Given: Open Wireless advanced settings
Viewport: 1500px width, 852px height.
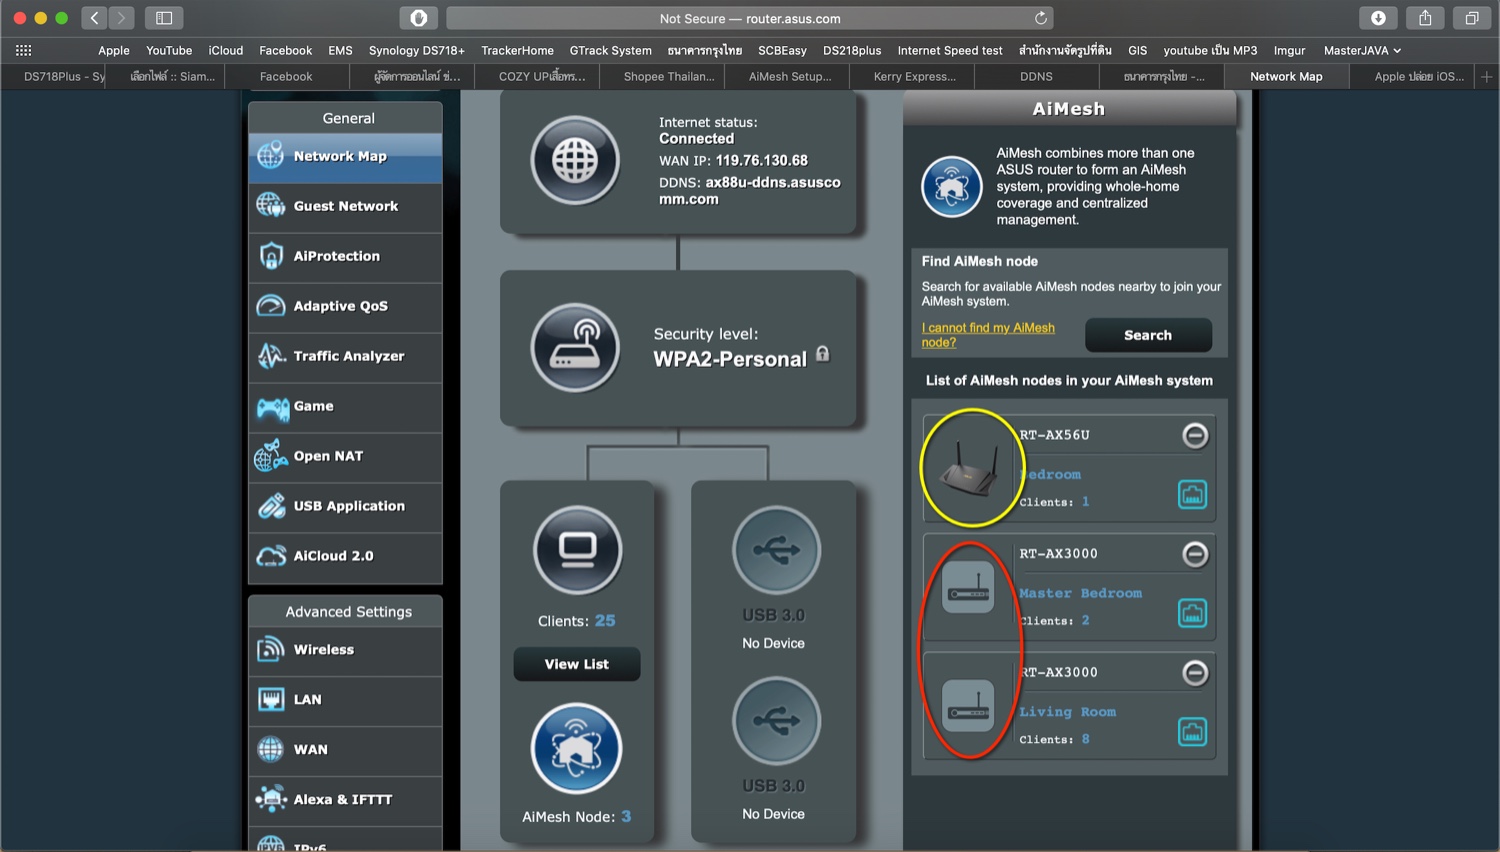Looking at the screenshot, I should point(345,651).
